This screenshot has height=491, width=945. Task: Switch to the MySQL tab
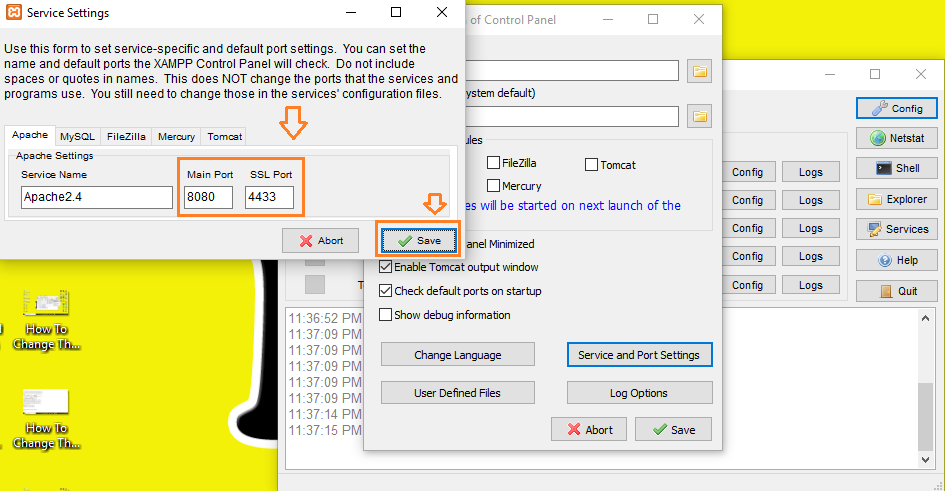tap(77, 137)
